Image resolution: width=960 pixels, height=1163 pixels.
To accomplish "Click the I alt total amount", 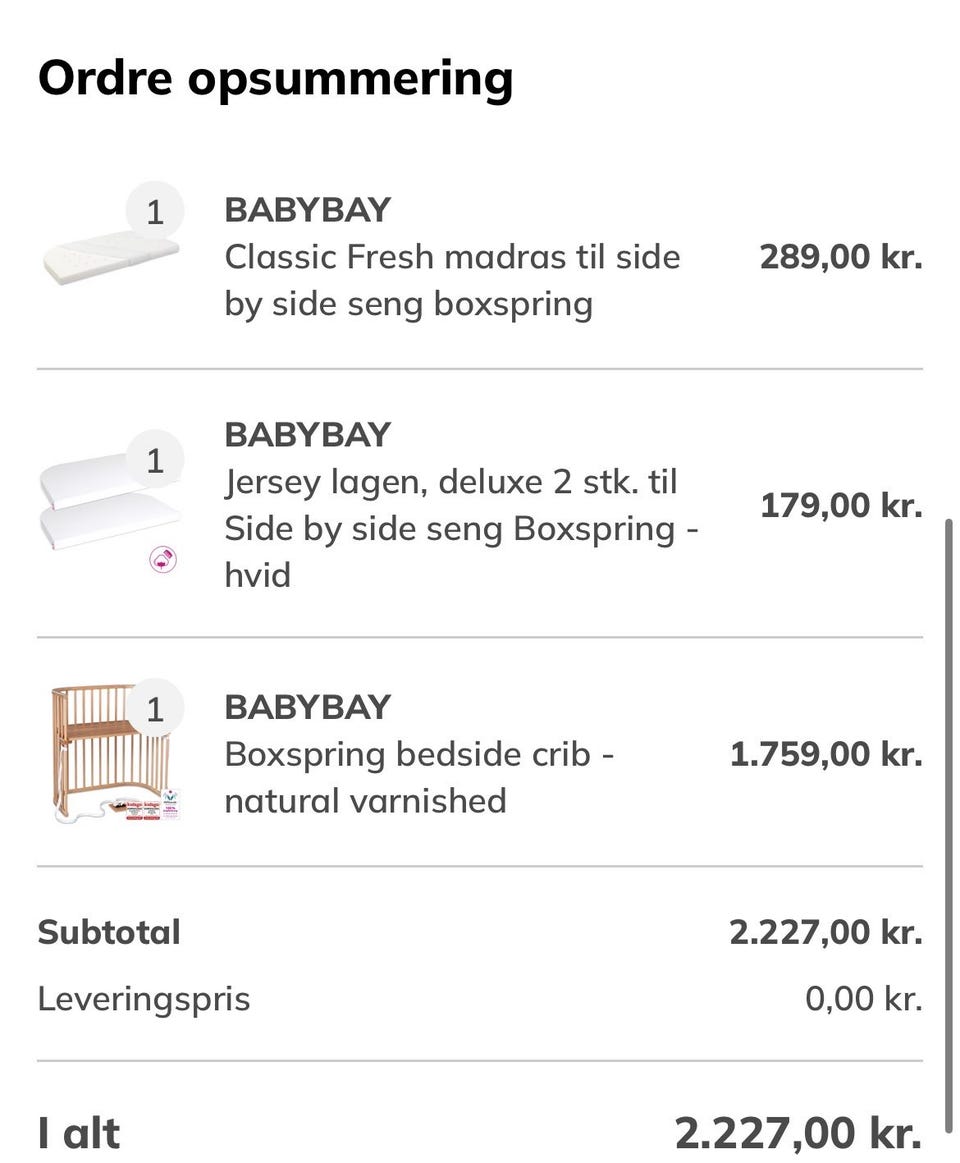I will coord(797,1133).
